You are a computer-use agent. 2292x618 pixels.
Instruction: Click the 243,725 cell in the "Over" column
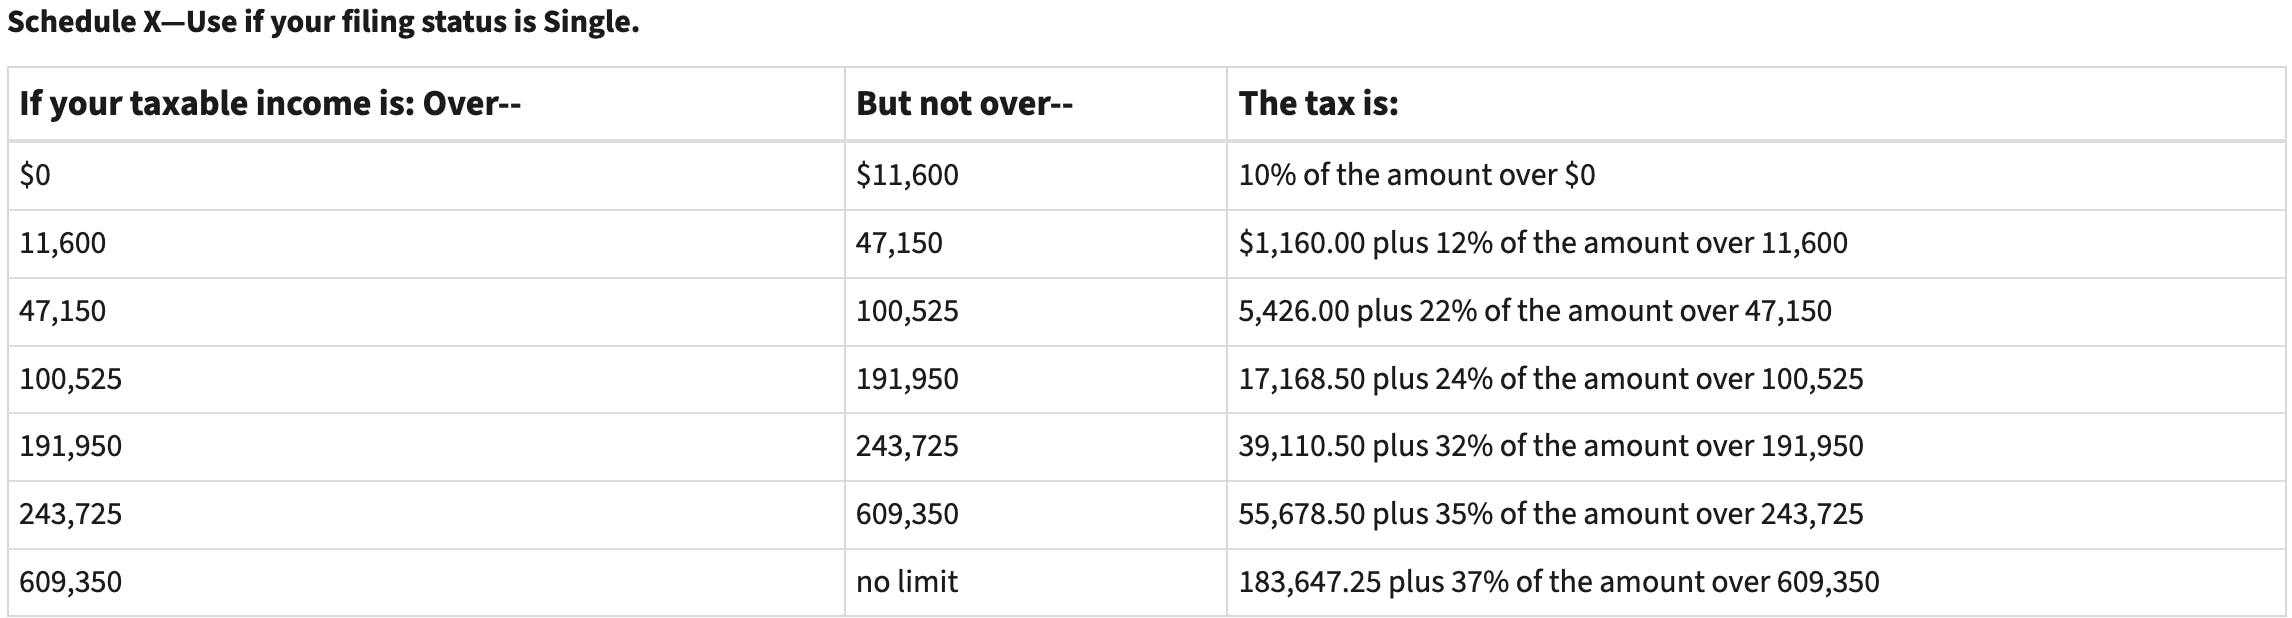coord(70,514)
